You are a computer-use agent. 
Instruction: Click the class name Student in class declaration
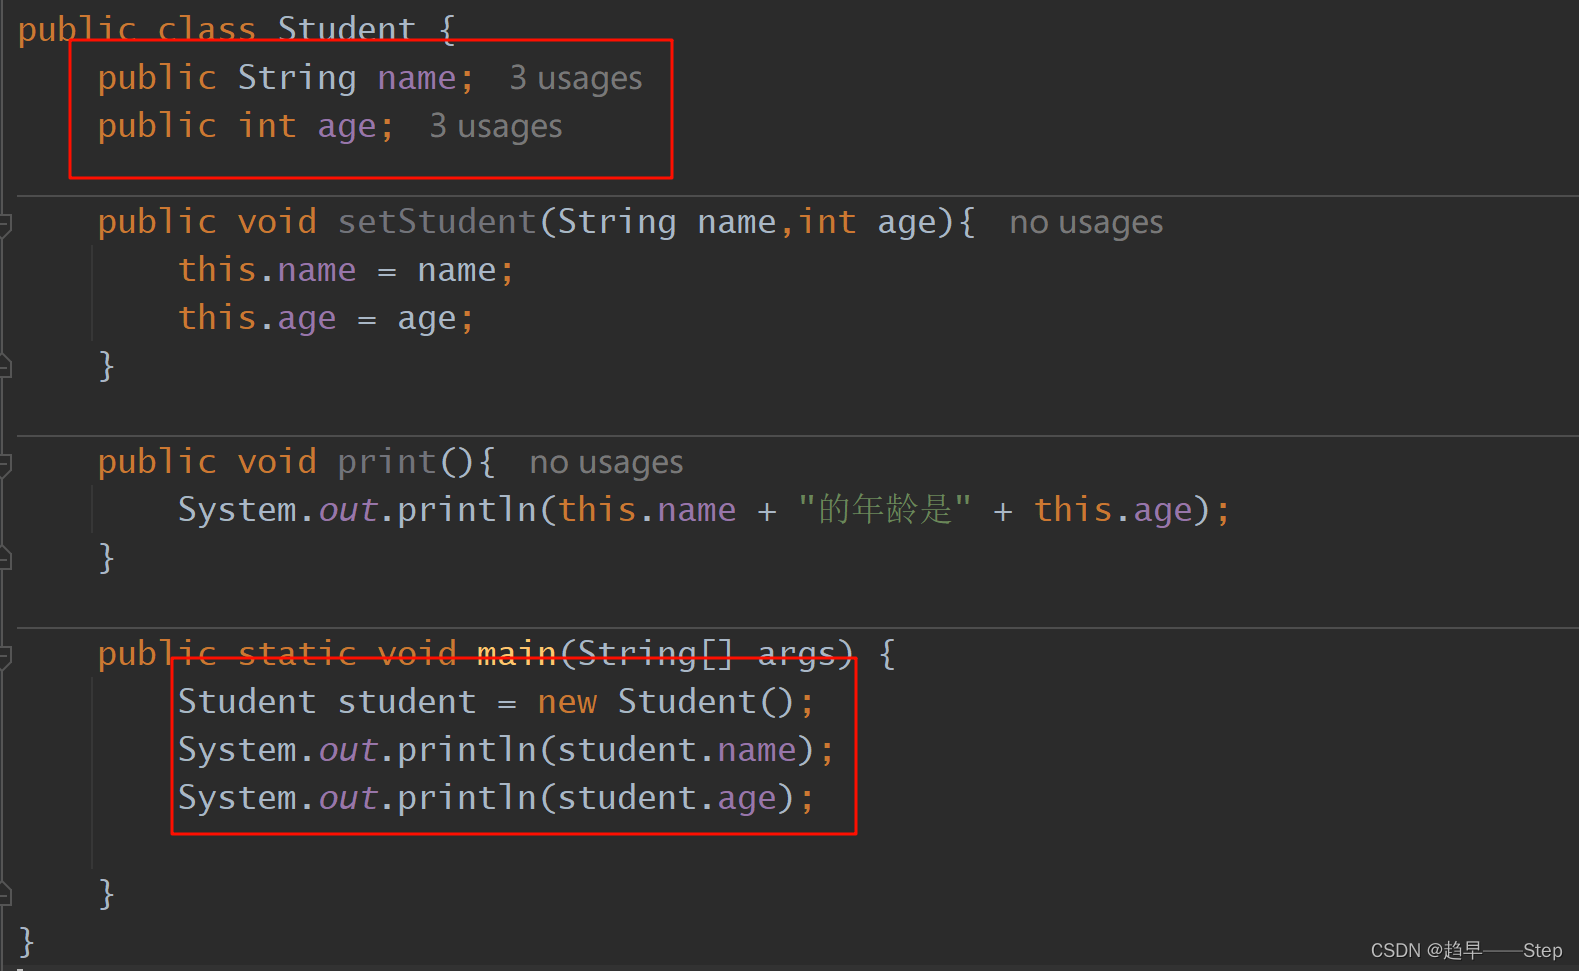tap(346, 28)
